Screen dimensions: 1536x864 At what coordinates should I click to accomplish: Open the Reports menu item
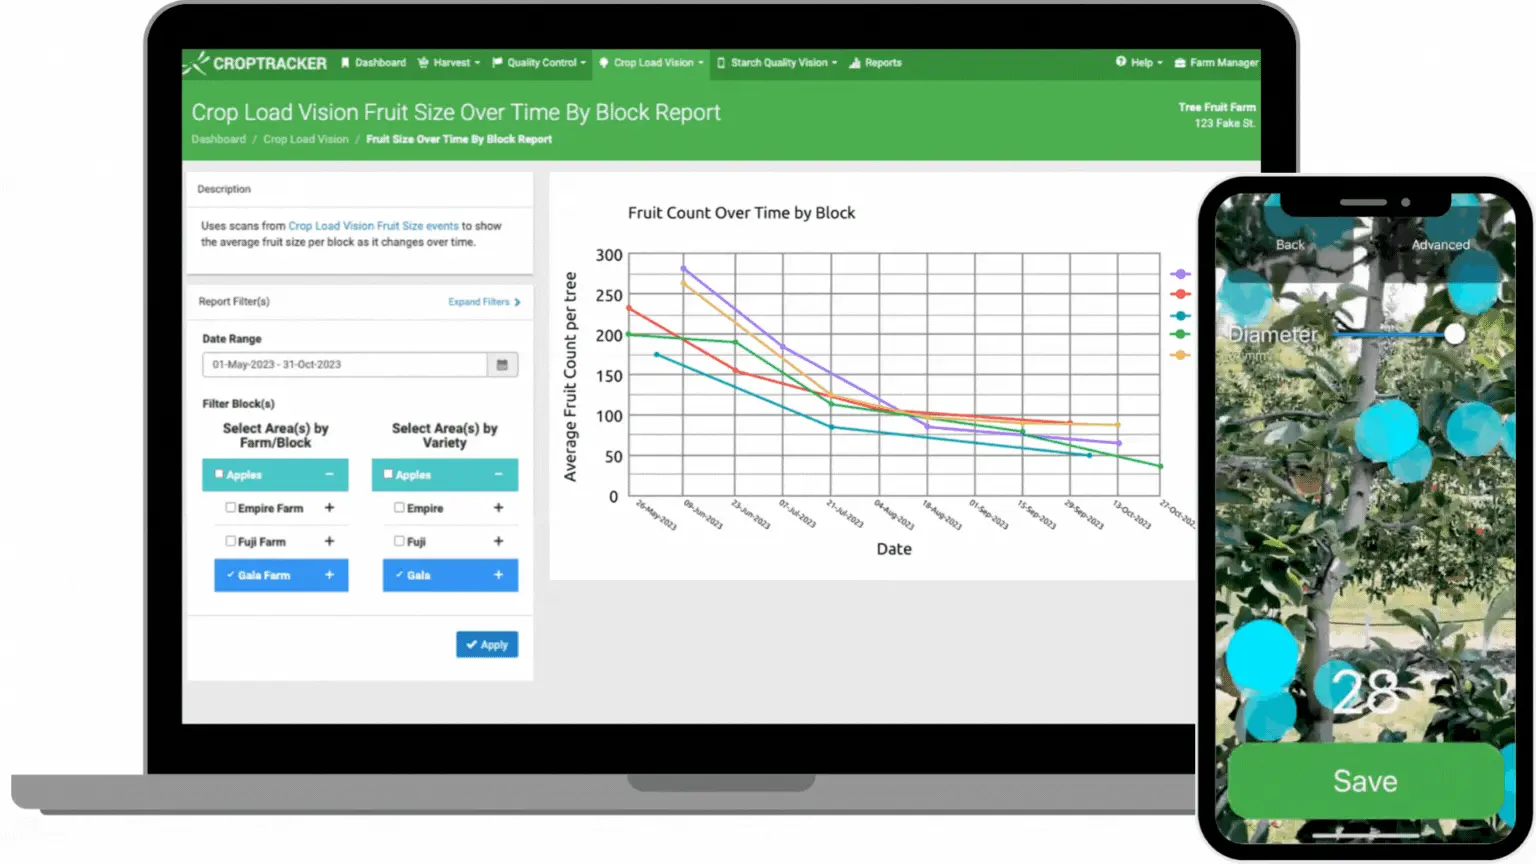875,63
